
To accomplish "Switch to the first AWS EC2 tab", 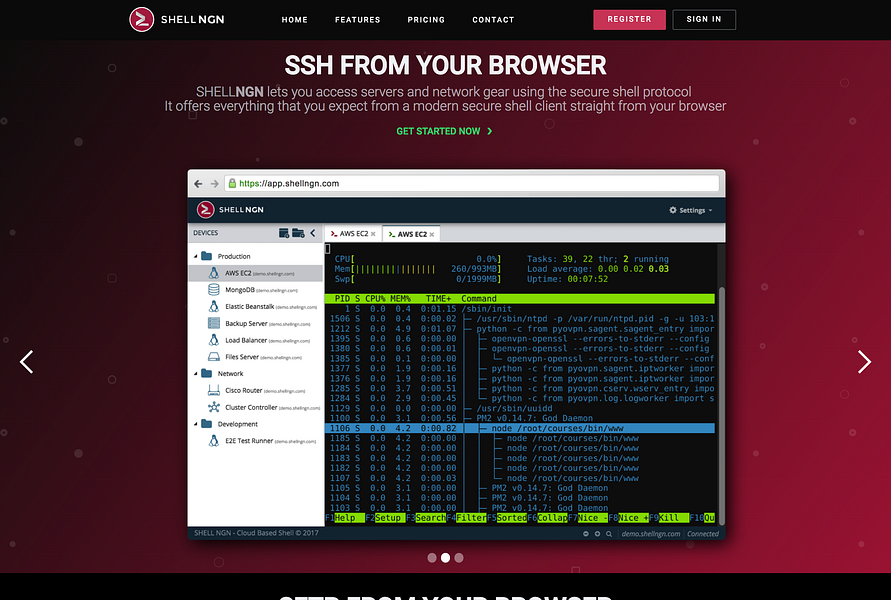I will [352, 234].
